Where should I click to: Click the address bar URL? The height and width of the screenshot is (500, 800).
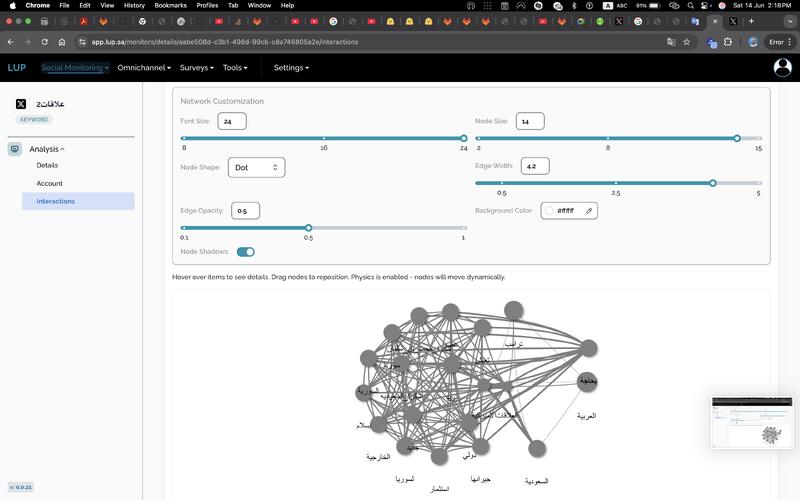pyautogui.click(x=224, y=42)
